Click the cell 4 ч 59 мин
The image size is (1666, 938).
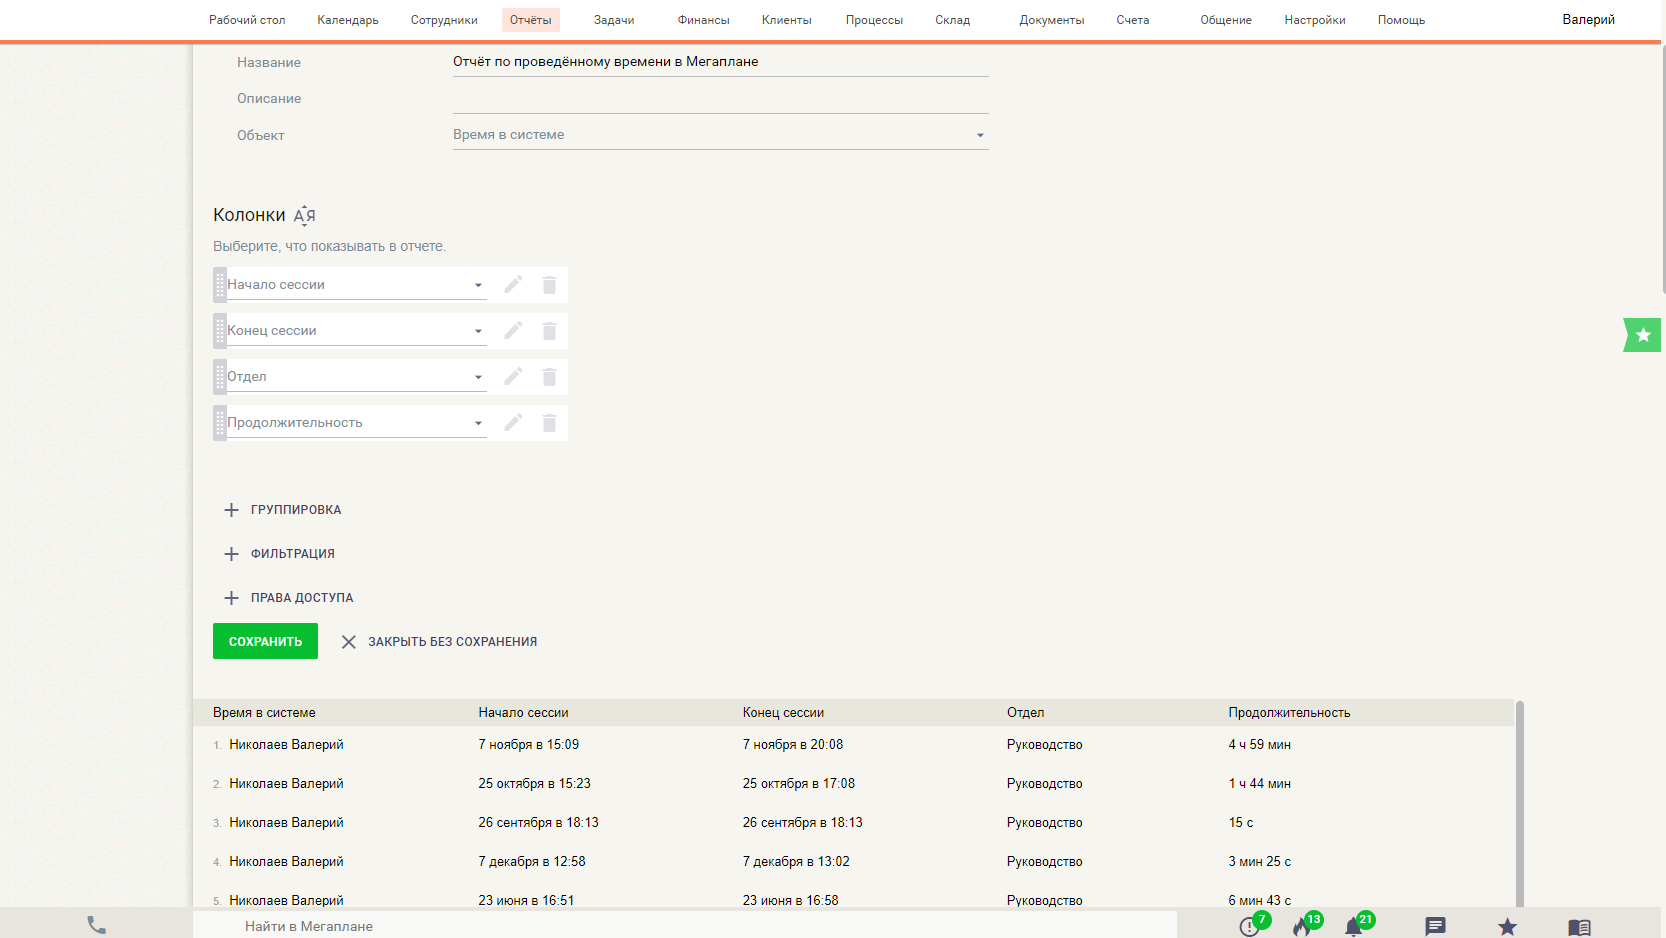pyautogui.click(x=1259, y=745)
